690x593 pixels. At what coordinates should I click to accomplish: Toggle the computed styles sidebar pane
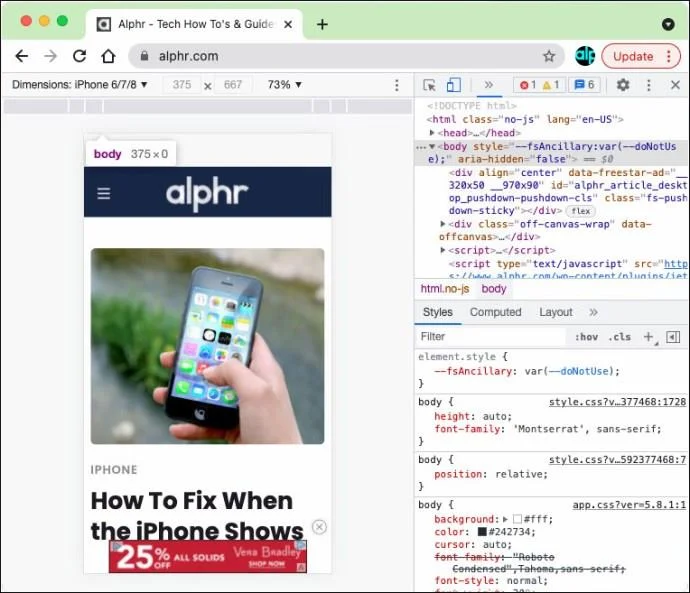pyautogui.click(x=673, y=337)
